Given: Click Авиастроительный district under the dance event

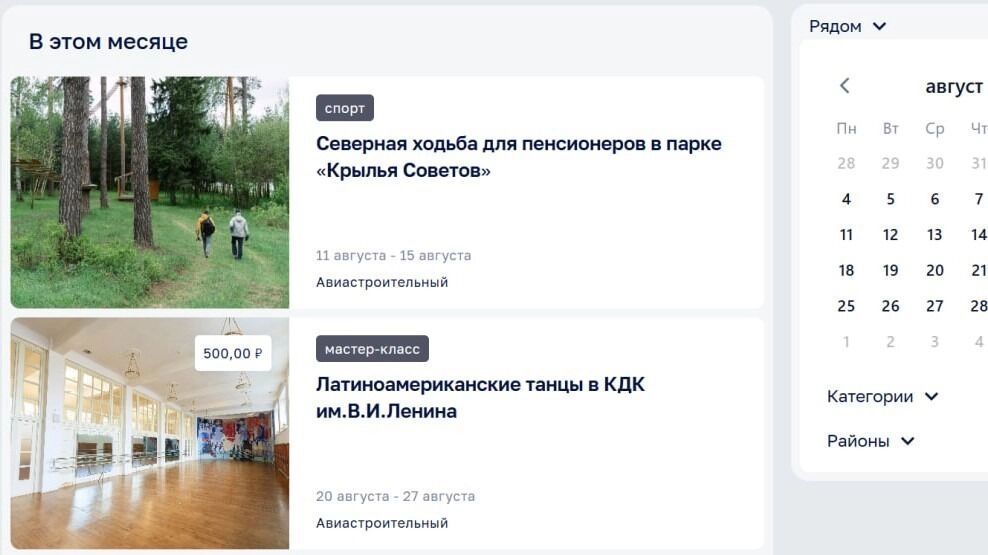Looking at the screenshot, I should 382,523.
